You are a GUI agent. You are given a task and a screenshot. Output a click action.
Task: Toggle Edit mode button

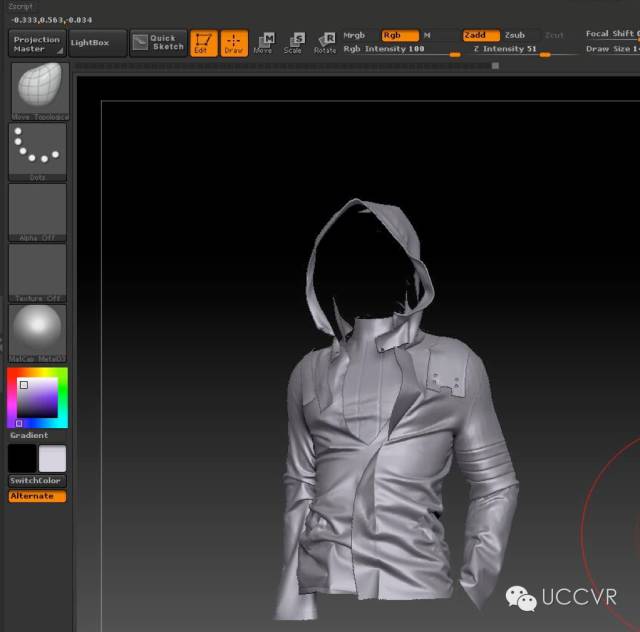click(x=203, y=43)
